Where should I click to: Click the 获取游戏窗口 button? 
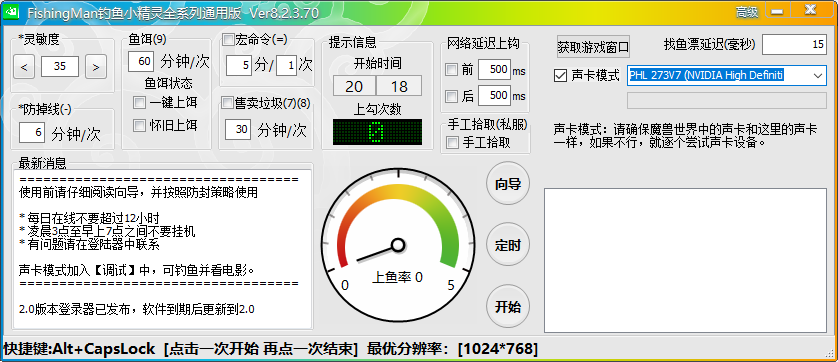[x=593, y=47]
